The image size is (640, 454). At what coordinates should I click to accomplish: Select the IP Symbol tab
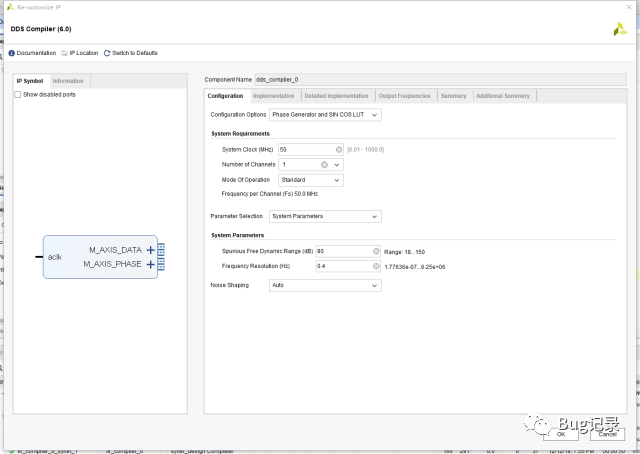(30, 81)
